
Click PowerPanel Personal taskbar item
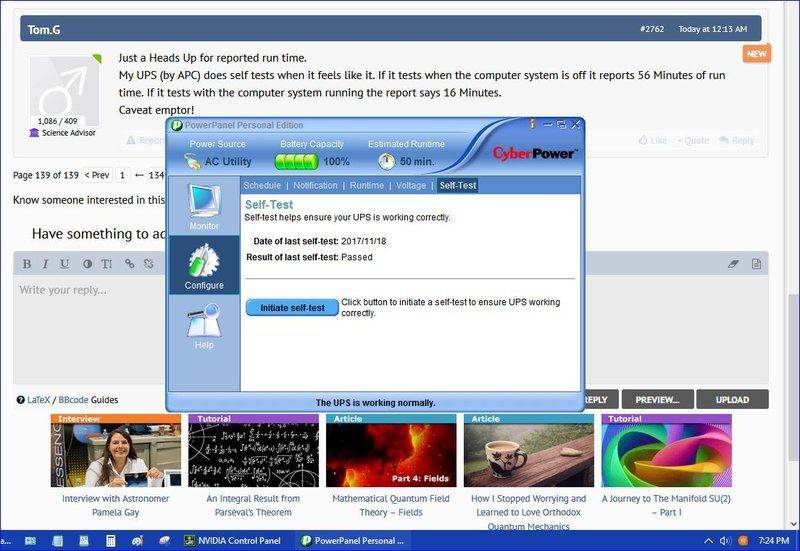click(x=353, y=541)
